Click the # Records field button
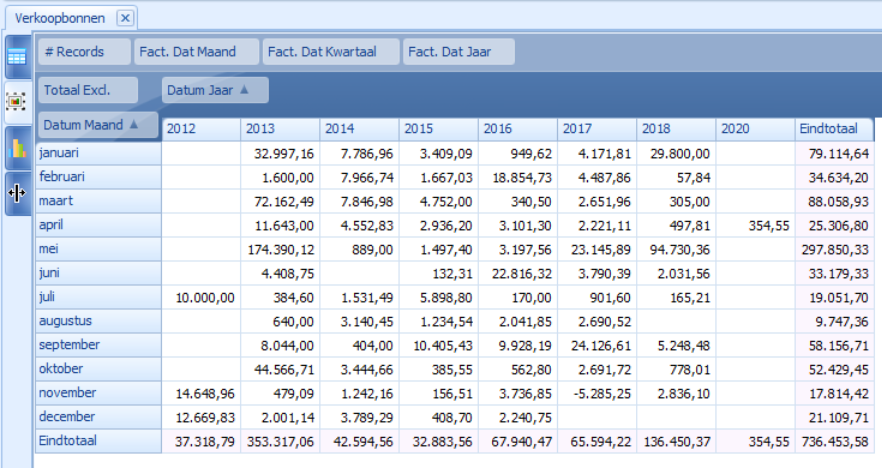Viewport: 882px width, 468px height. coord(84,52)
